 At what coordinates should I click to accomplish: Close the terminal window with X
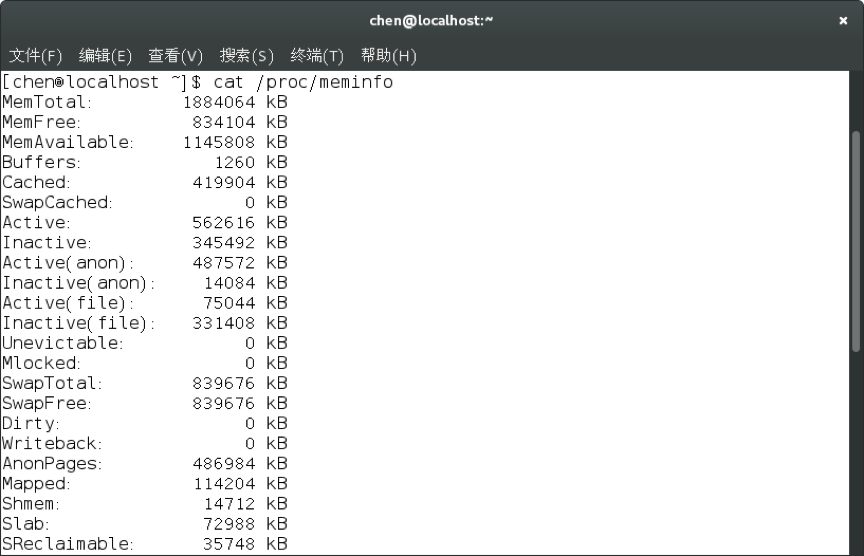tap(843, 20)
